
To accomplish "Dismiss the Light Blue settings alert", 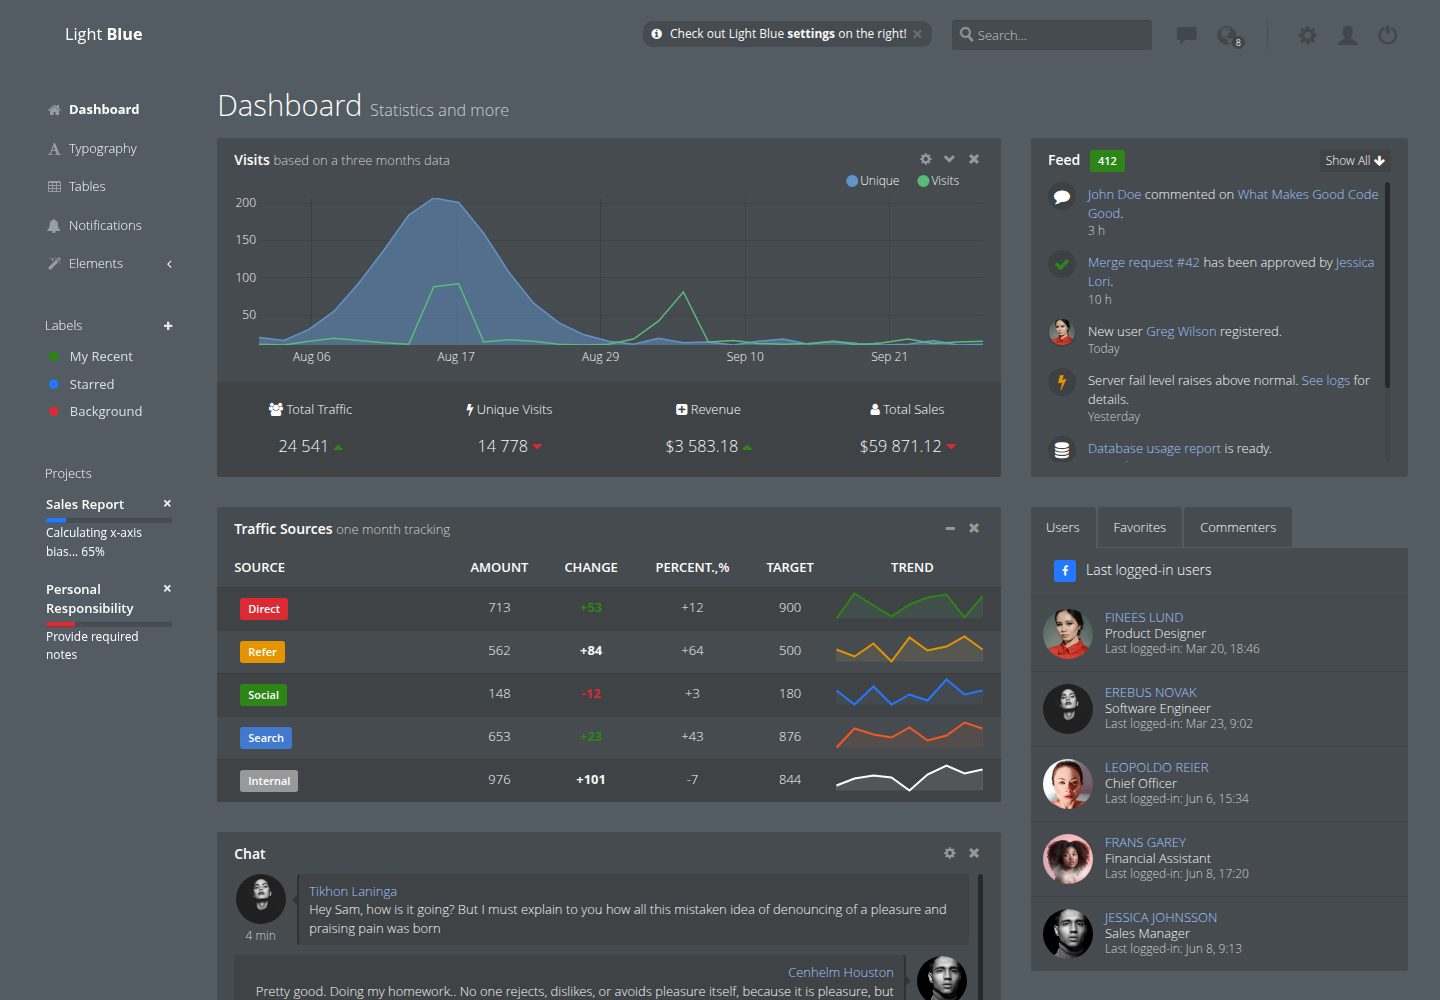I will click(917, 34).
